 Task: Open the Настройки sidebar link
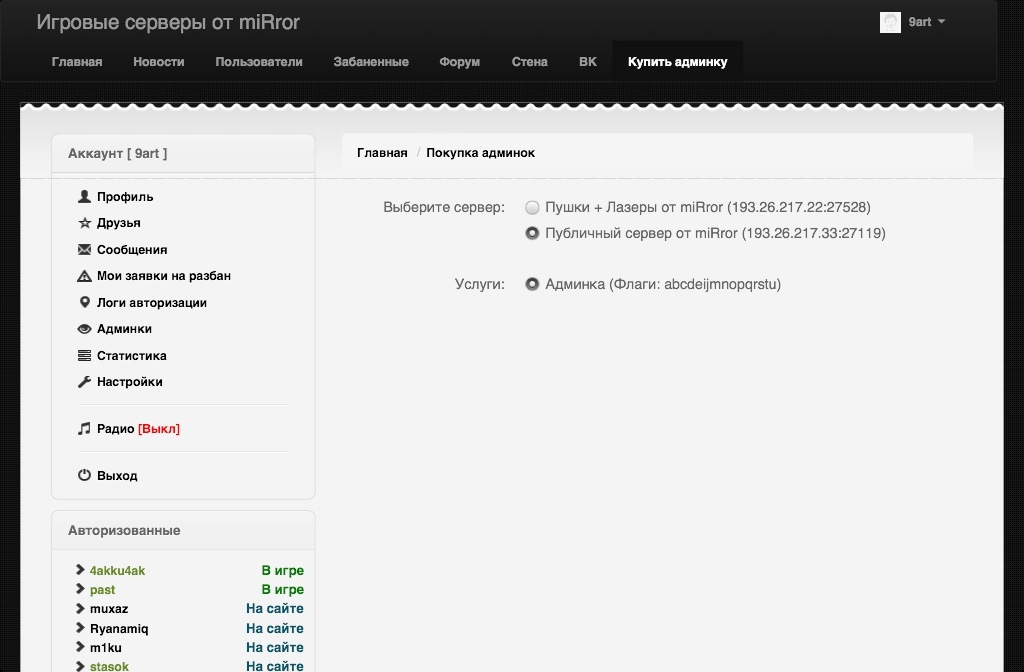pos(129,382)
